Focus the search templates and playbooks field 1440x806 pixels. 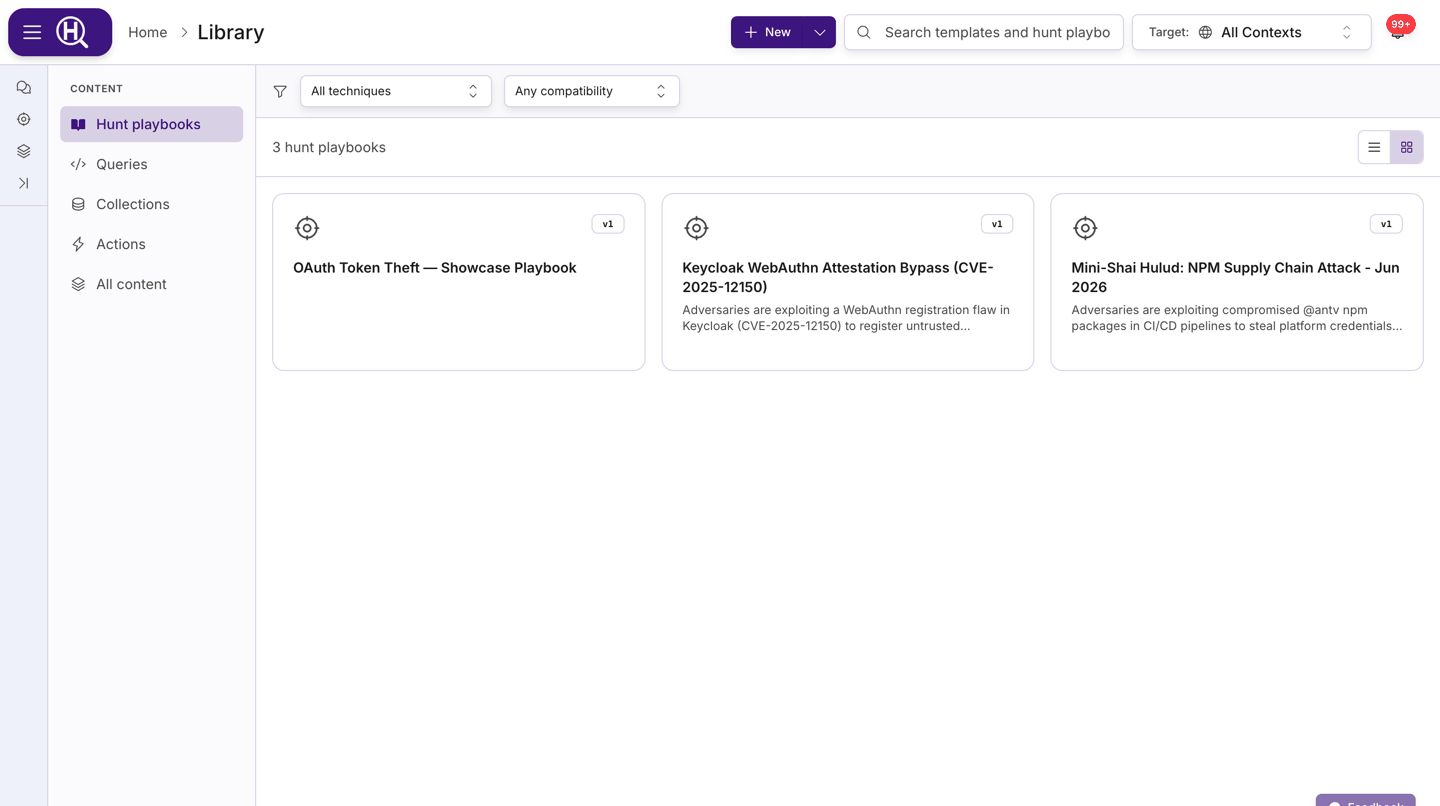(984, 32)
